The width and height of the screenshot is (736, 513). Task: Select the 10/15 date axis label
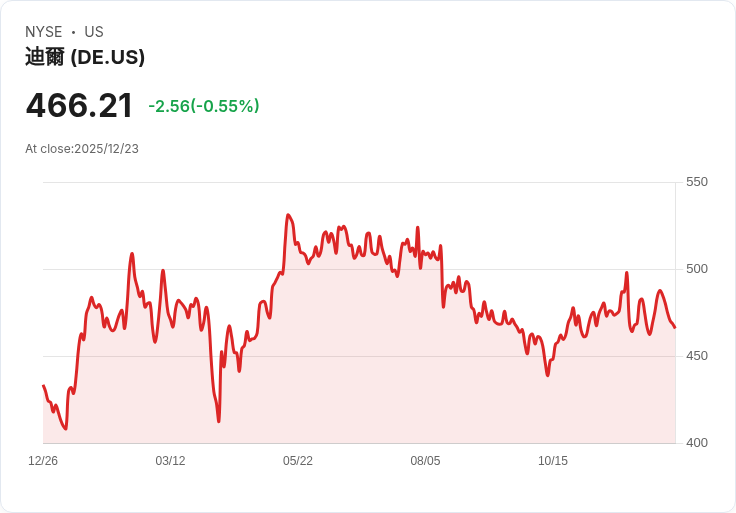click(552, 461)
